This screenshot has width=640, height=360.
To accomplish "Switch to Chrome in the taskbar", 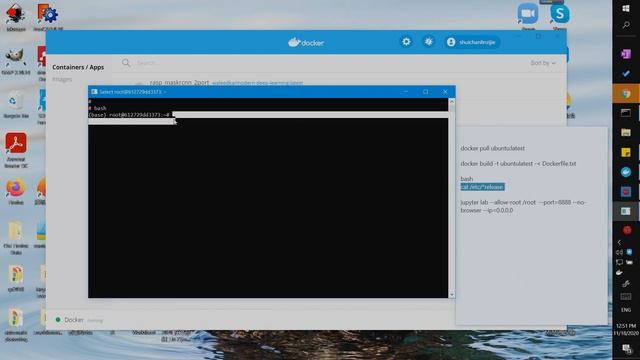I will [x=626, y=94].
